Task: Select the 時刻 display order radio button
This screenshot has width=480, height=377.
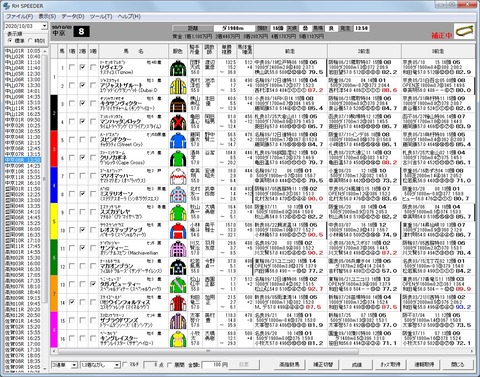Action: pos(30,41)
